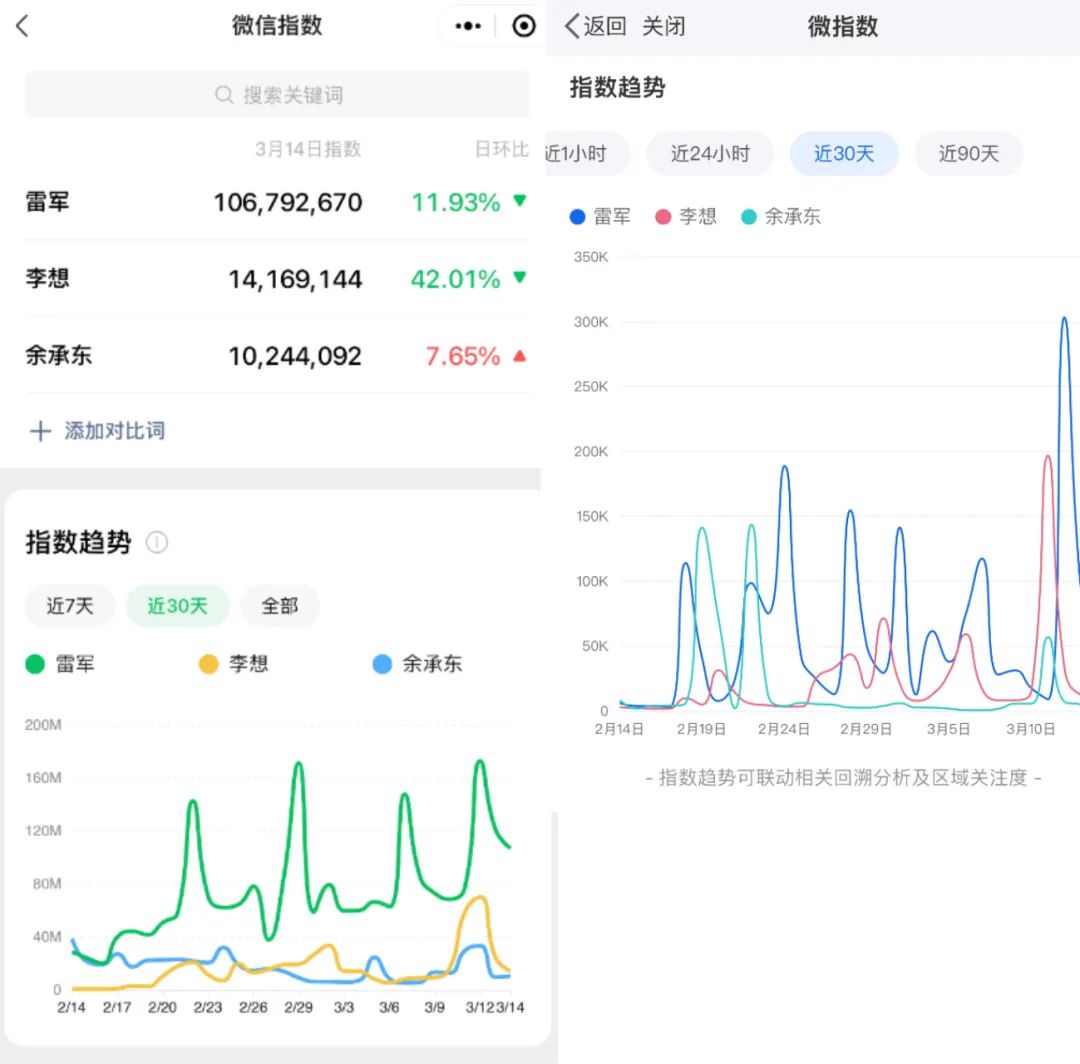Click the 106,792,670 index value

pos(288,202)
